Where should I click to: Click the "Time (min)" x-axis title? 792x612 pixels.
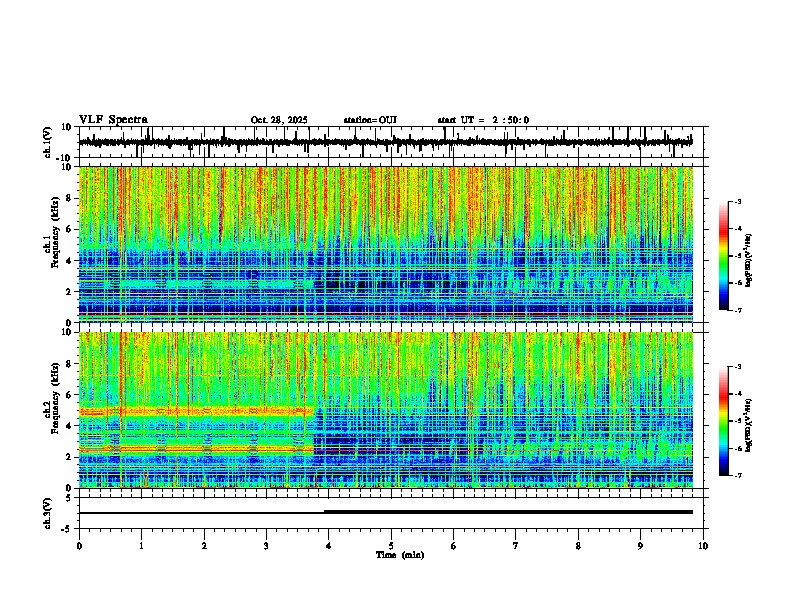[400, 555]
